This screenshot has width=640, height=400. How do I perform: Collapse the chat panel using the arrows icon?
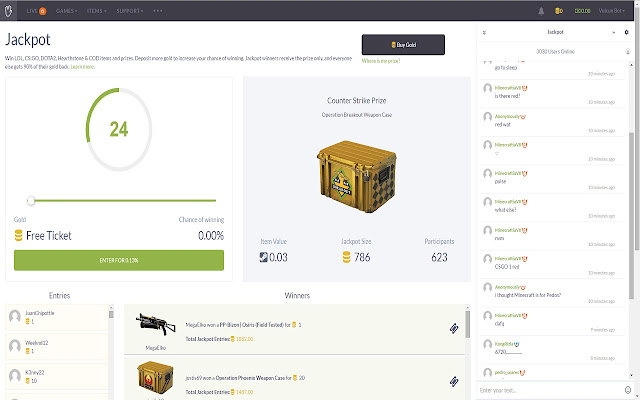point(484,32)
